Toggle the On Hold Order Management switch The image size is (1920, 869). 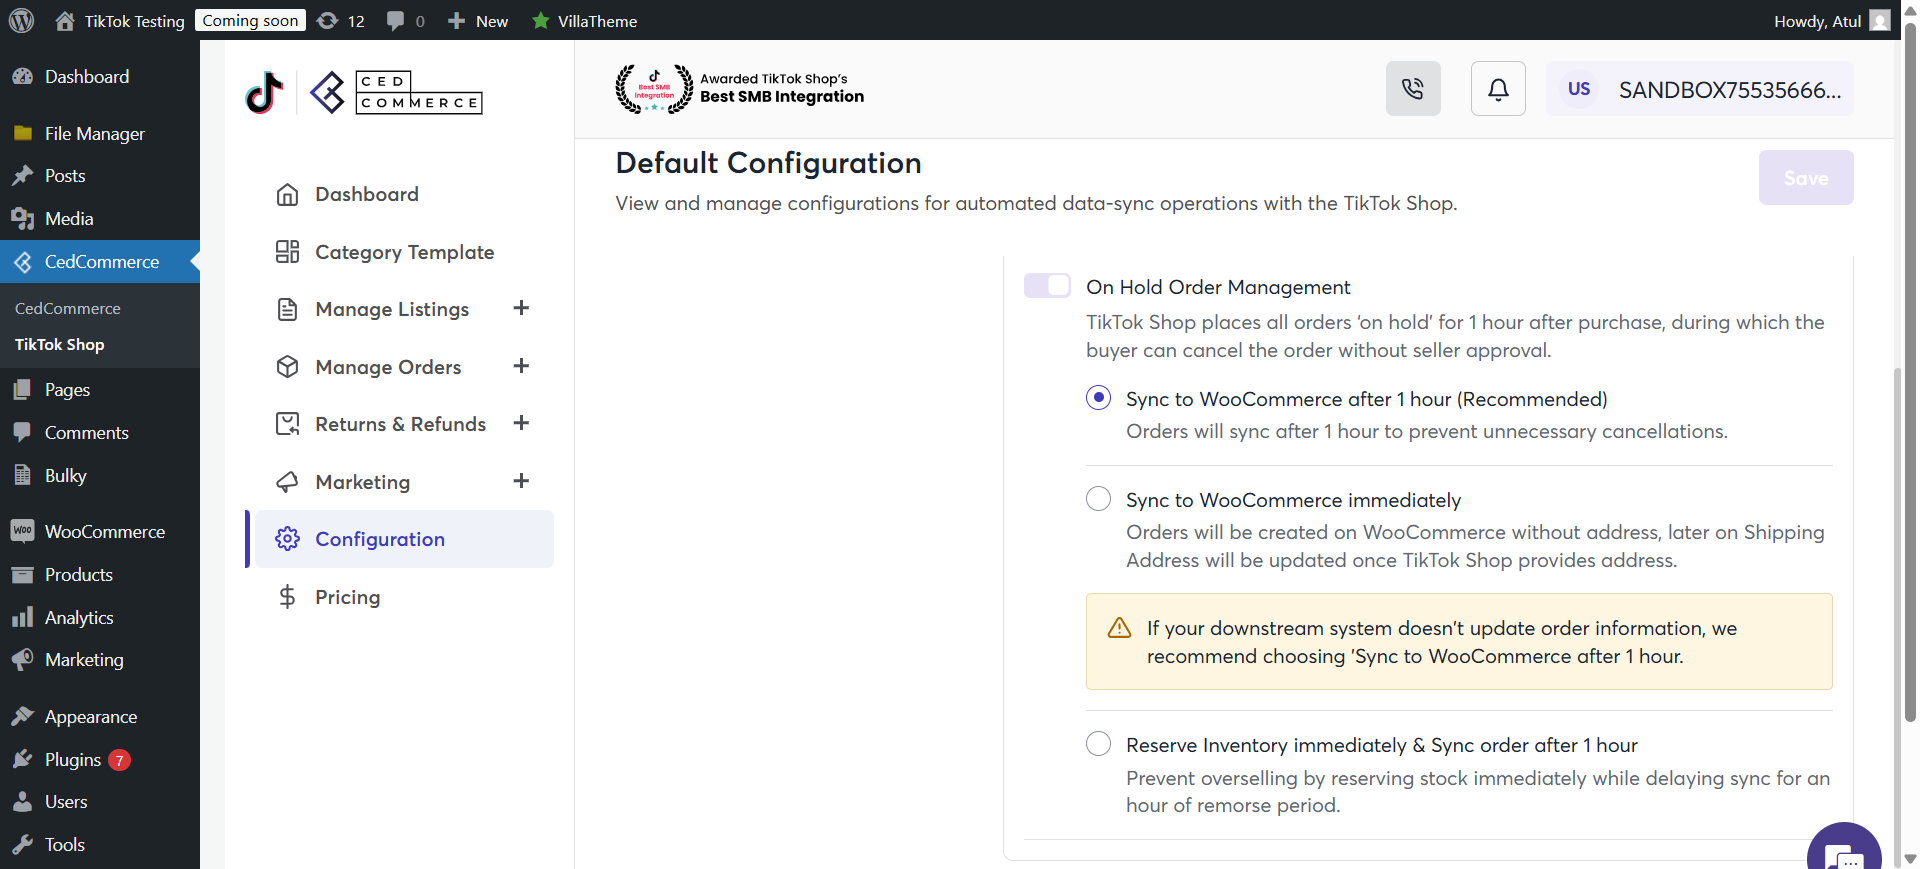1047,286
